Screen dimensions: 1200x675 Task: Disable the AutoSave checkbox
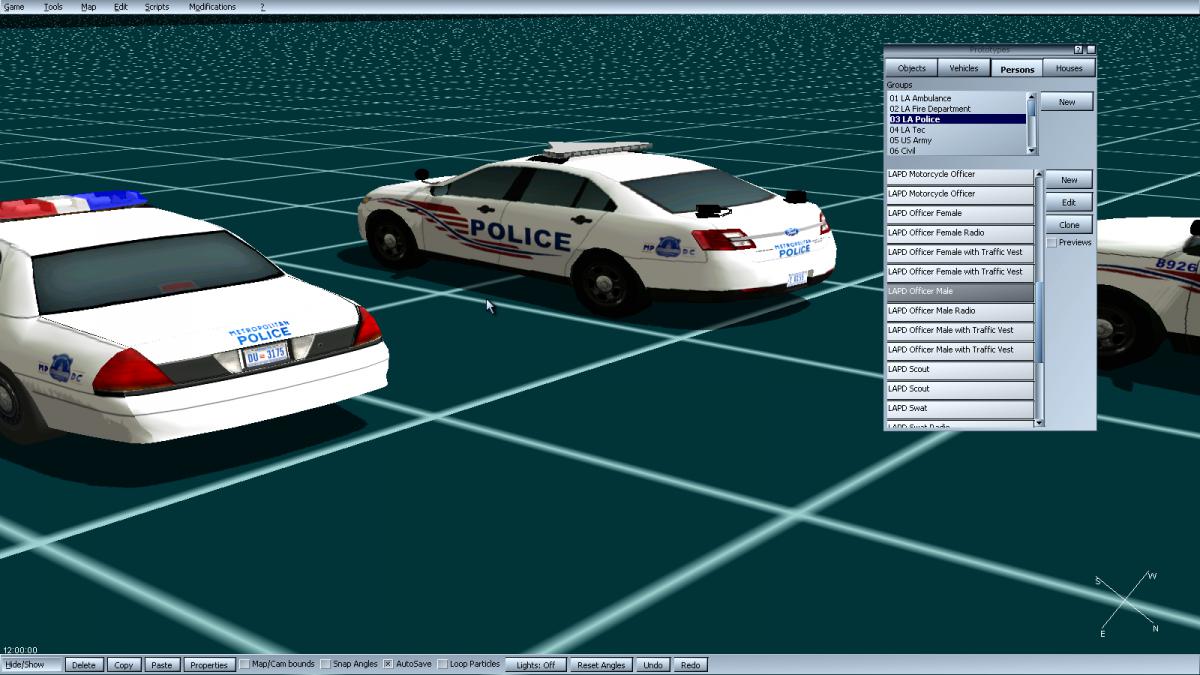tap(388, 664)
